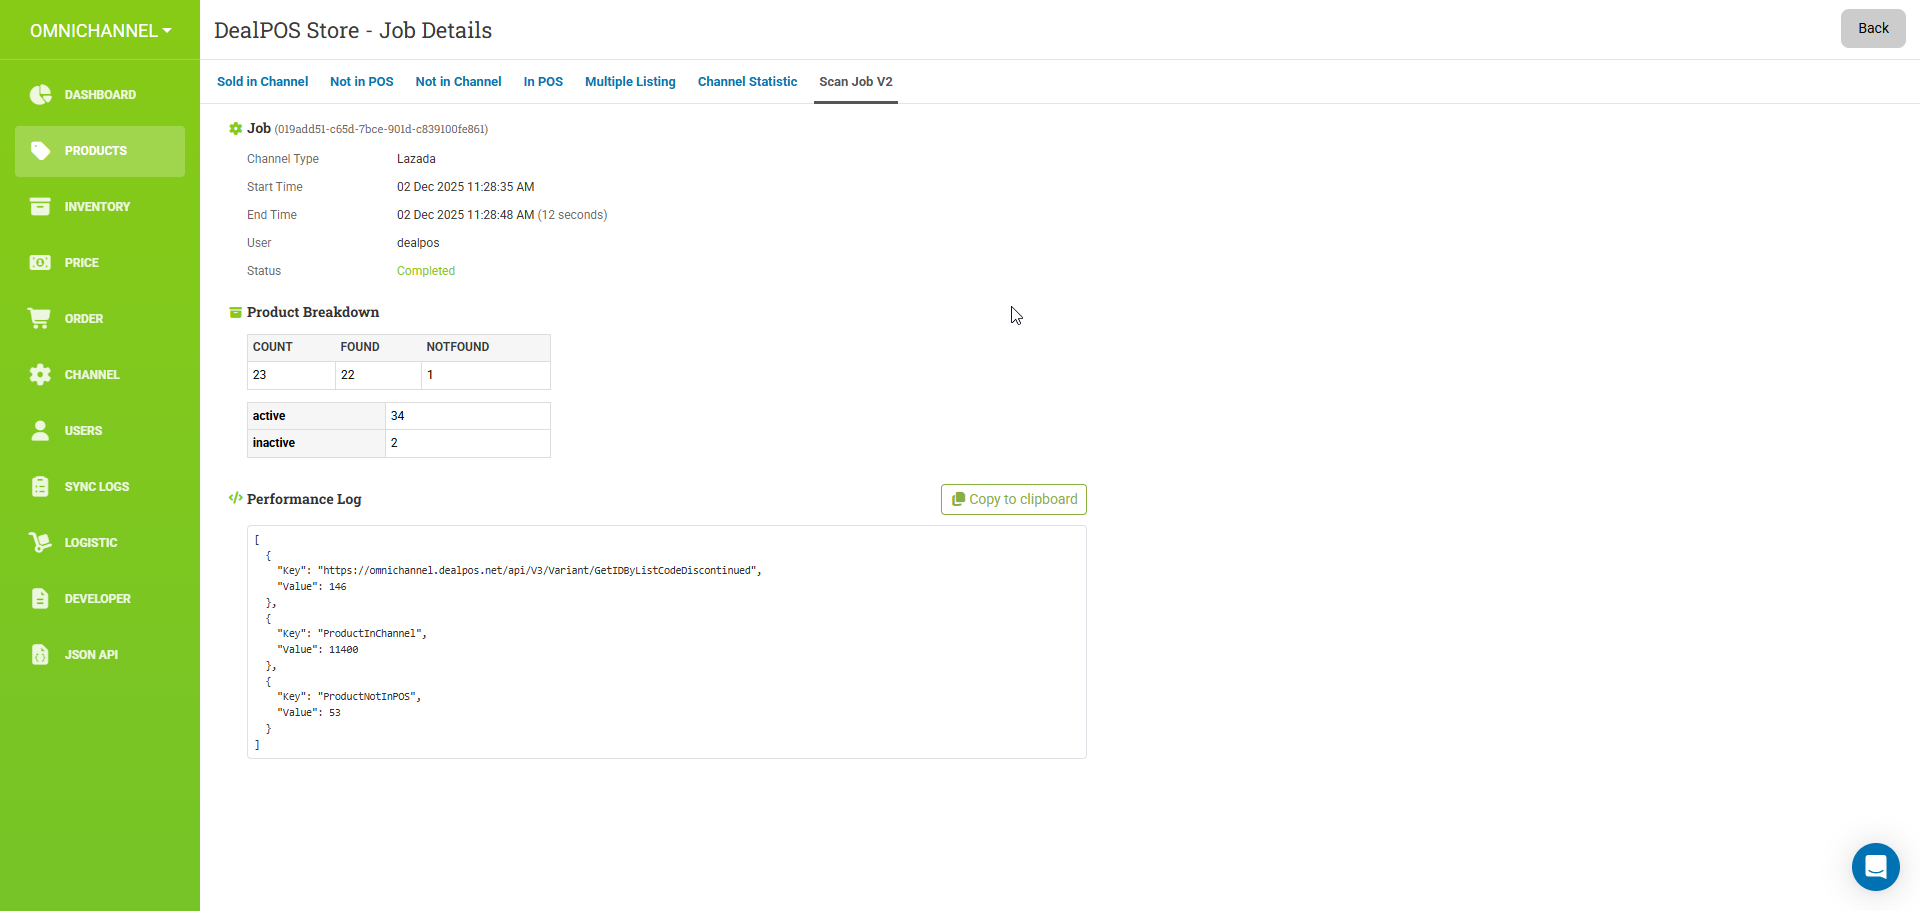This screenshot has width=1920, height=911.
Task: Click the value 53 in performance log
Action: click(335, 713)
